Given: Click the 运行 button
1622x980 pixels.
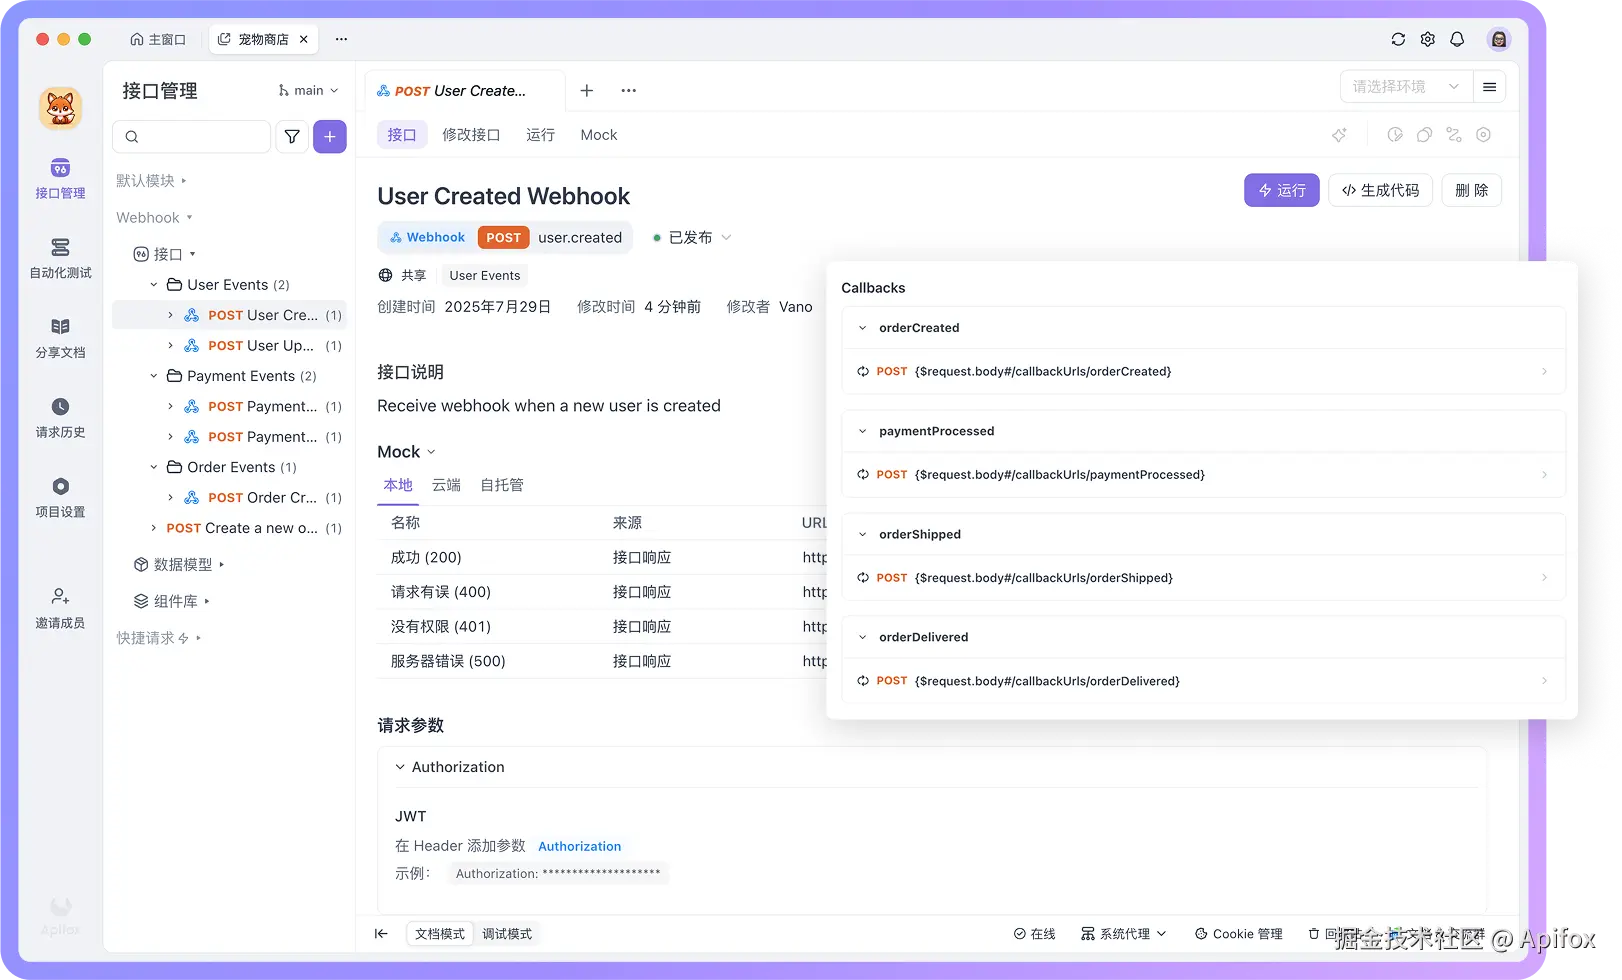Looking at the screenshot, I should pyautogui.click(x=1281, y=190).
